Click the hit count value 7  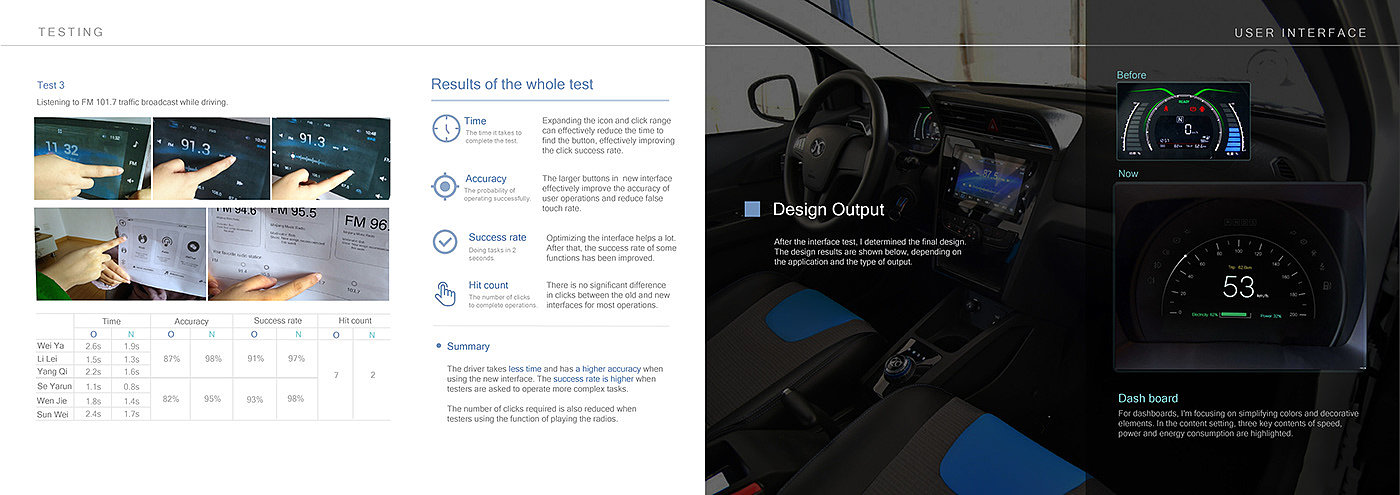pos(335,375)
